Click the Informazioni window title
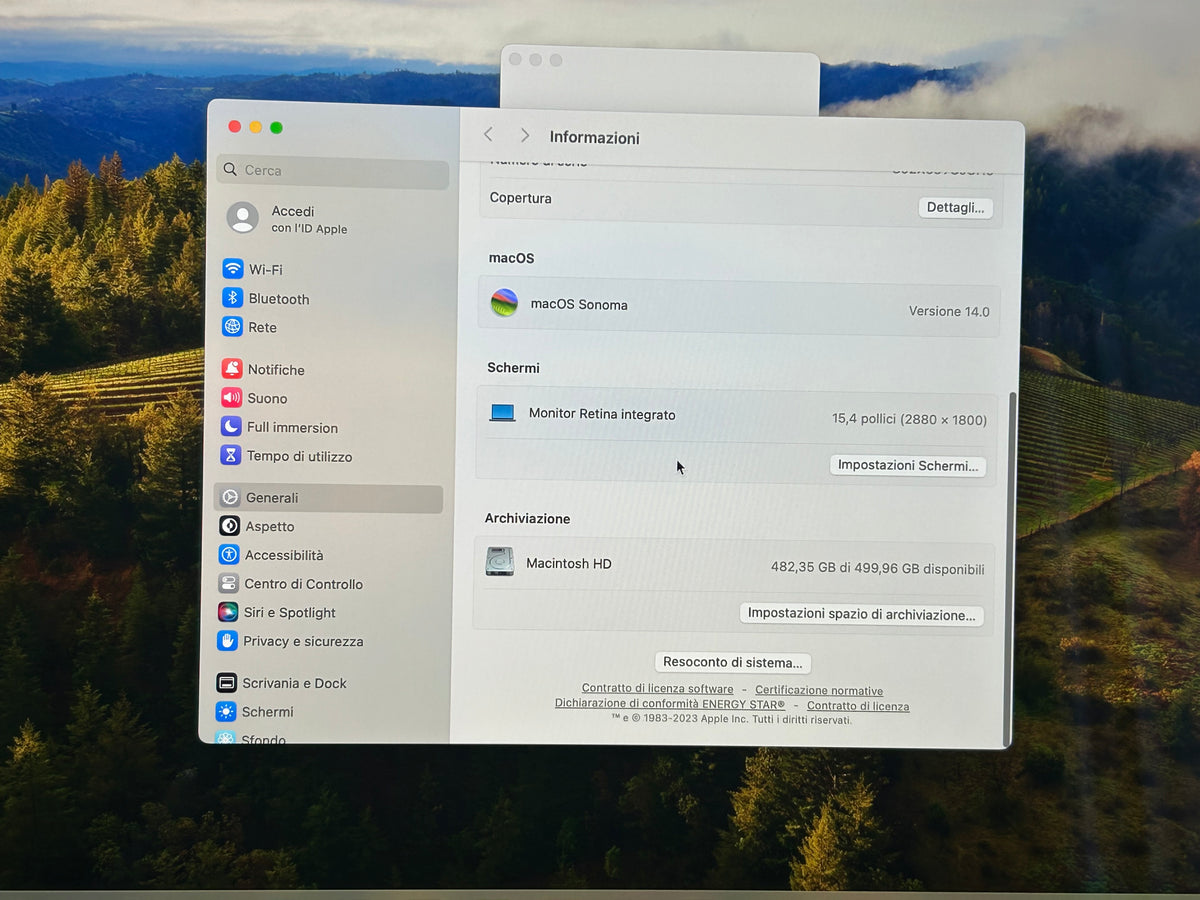 click(x=594, y=137)
